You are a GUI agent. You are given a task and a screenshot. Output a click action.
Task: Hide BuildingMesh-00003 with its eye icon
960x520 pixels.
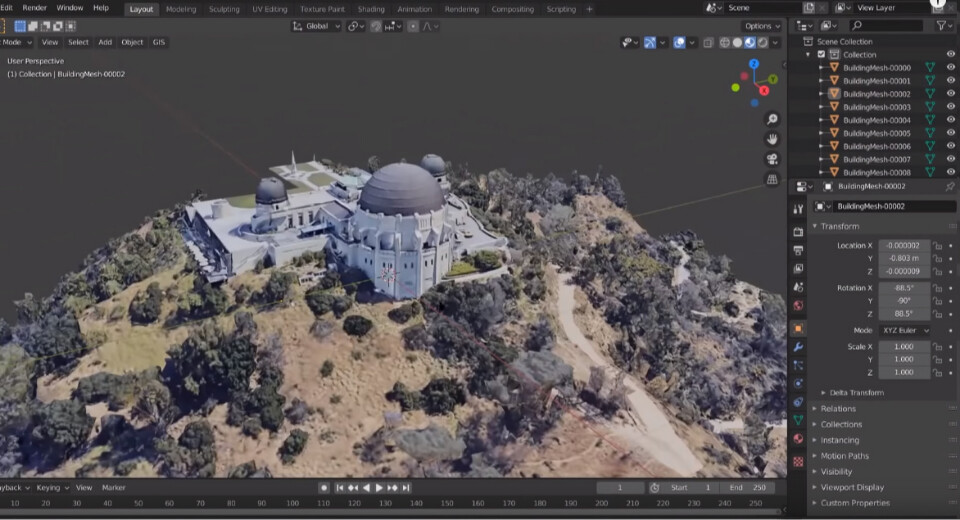click(x=951, y=107)
